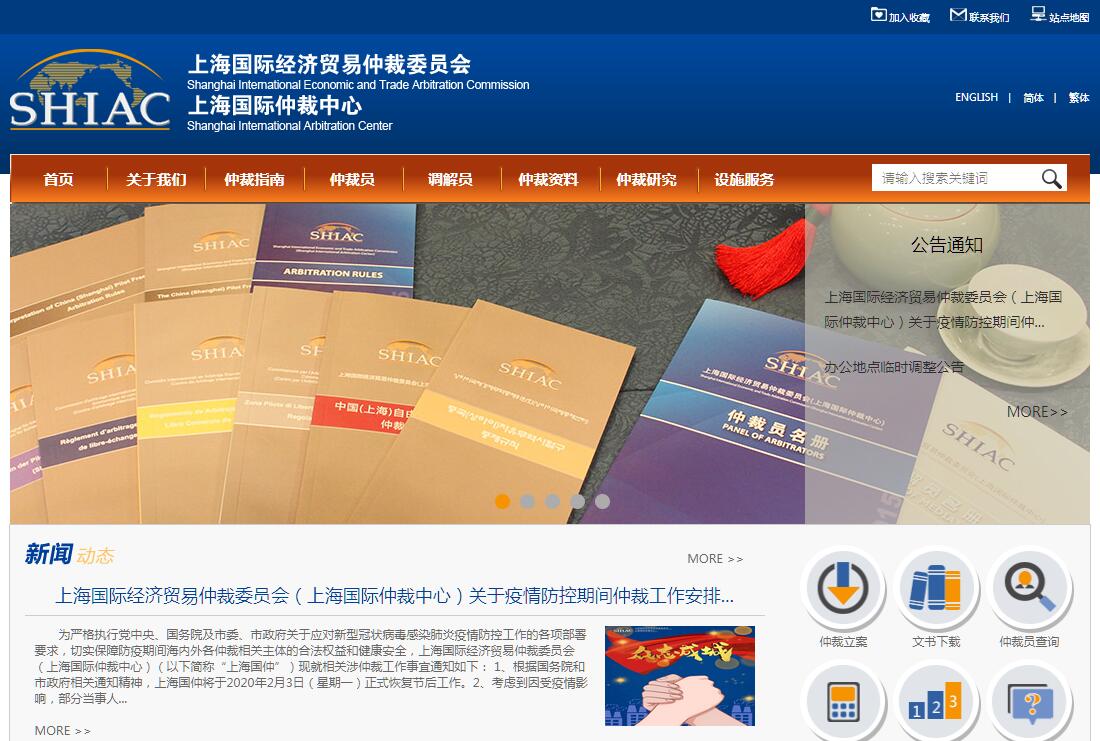Add site to favorites via 加入收藏
1100x741 pixels.
click(900, 16)
